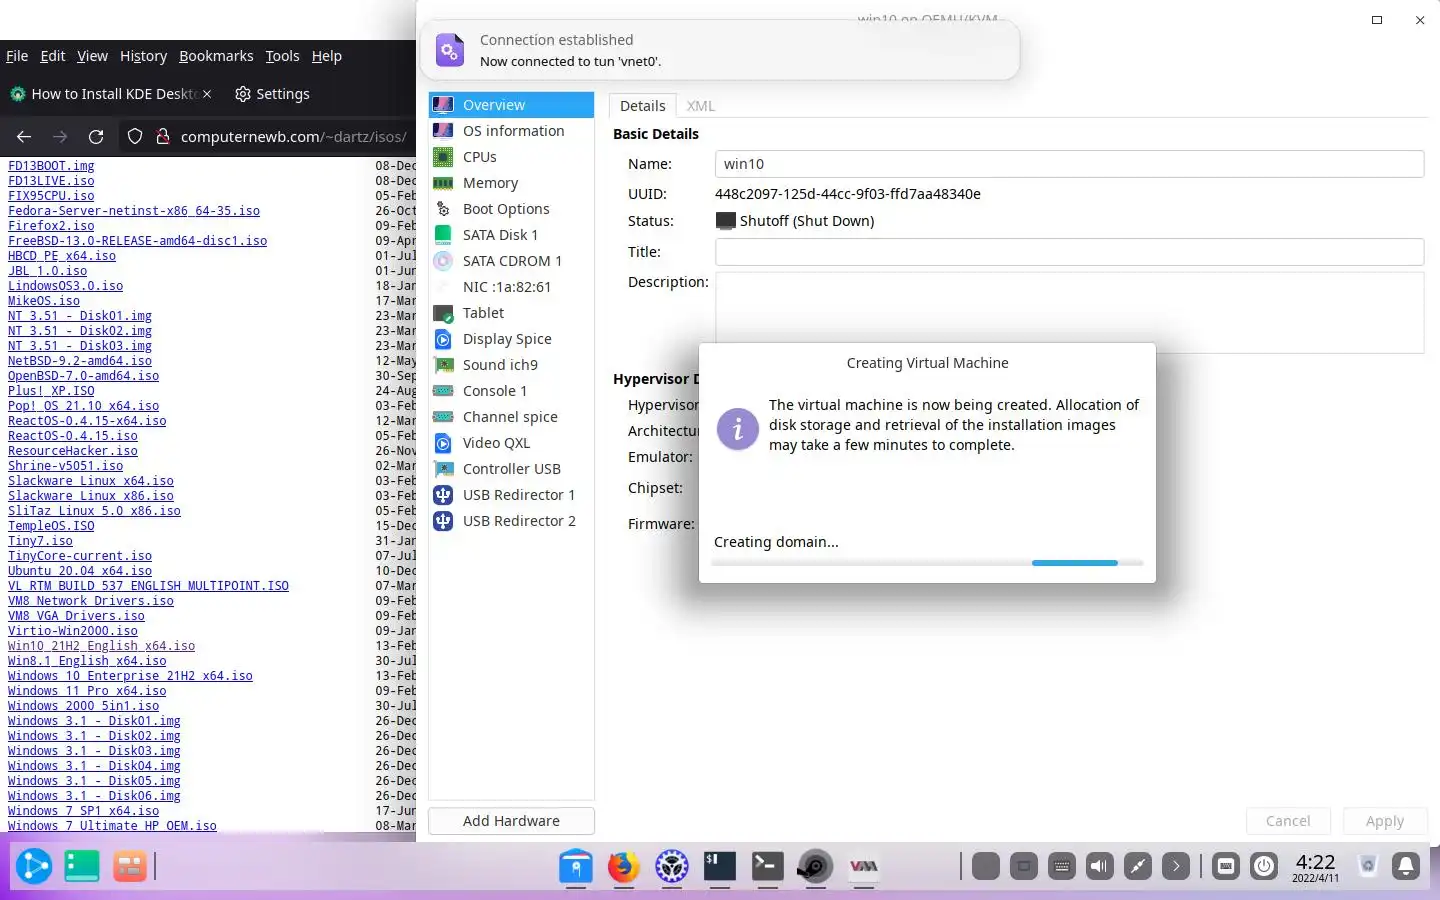Click the Creating domain progress bar
The height and width of the screenshot is (900, 1440).
[x=927, y=563]
